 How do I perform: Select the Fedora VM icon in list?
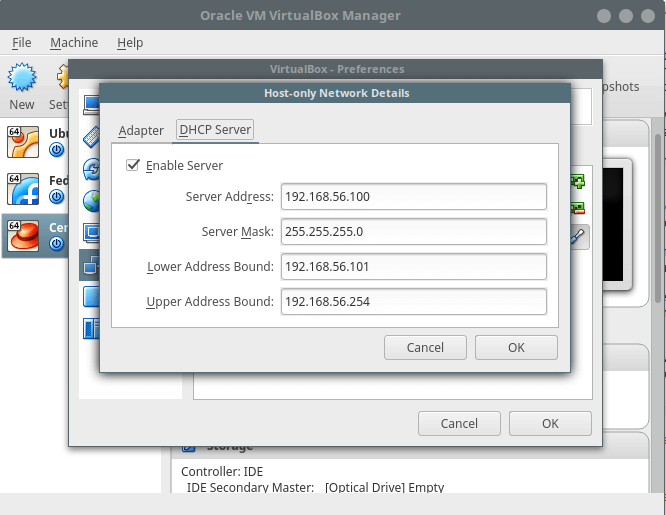[x=23, y=189]
